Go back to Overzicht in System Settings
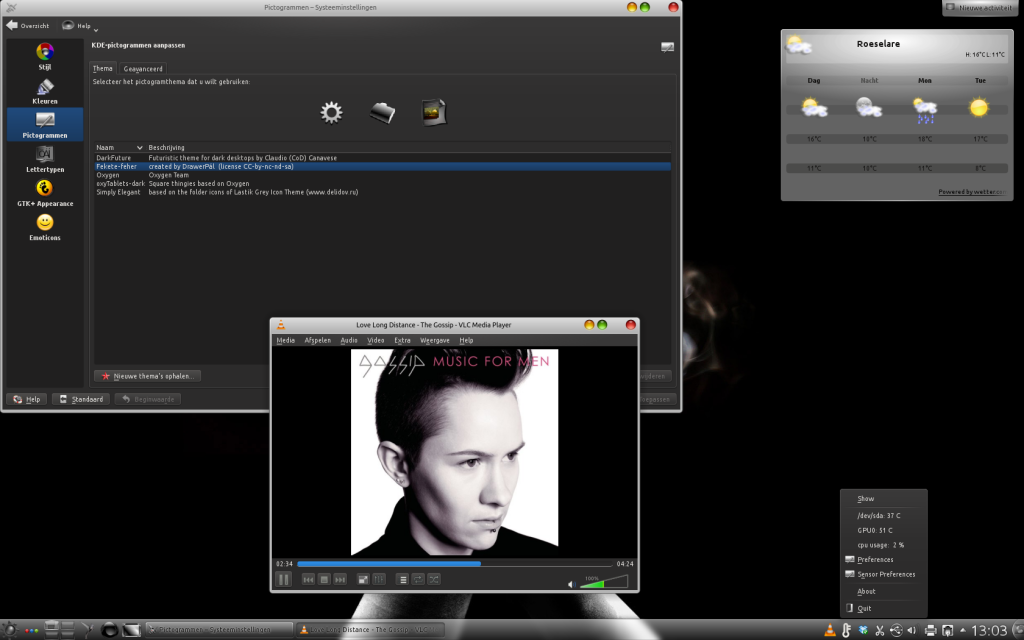The height and width of the screenshot is (640, 1024). click(x=28, y=25)
